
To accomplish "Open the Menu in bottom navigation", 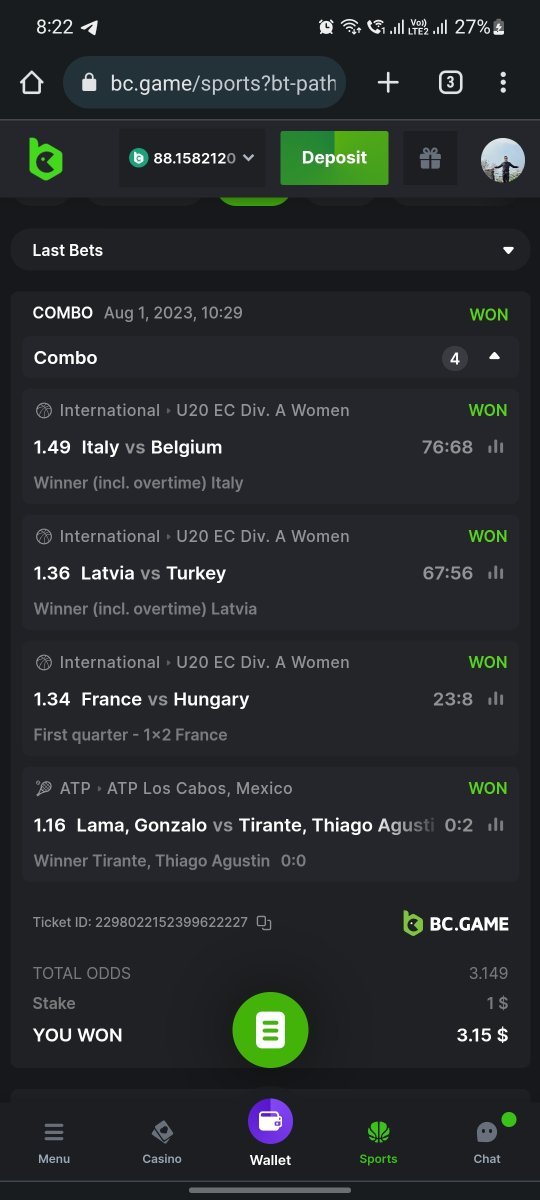I will pyautogui.click(x=54, y=1142).
